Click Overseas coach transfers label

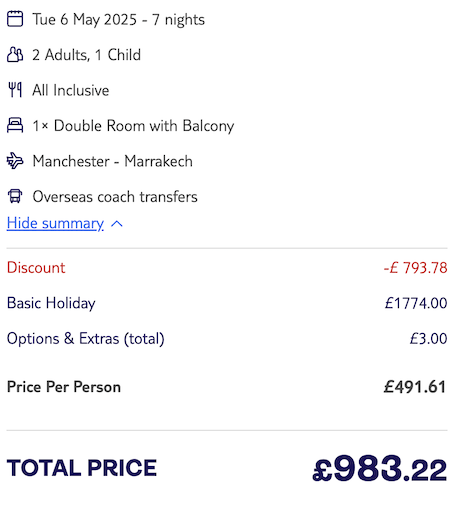tap(115, 197)
